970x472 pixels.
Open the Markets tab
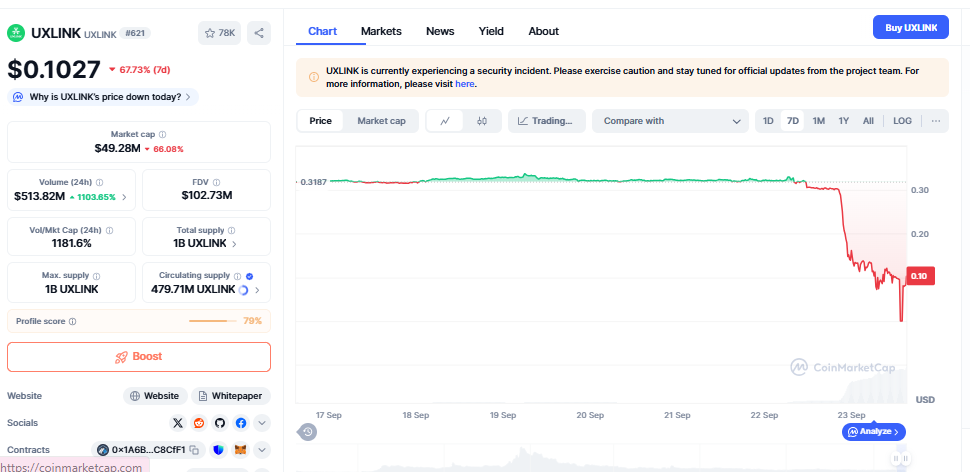tap(381, 31)
